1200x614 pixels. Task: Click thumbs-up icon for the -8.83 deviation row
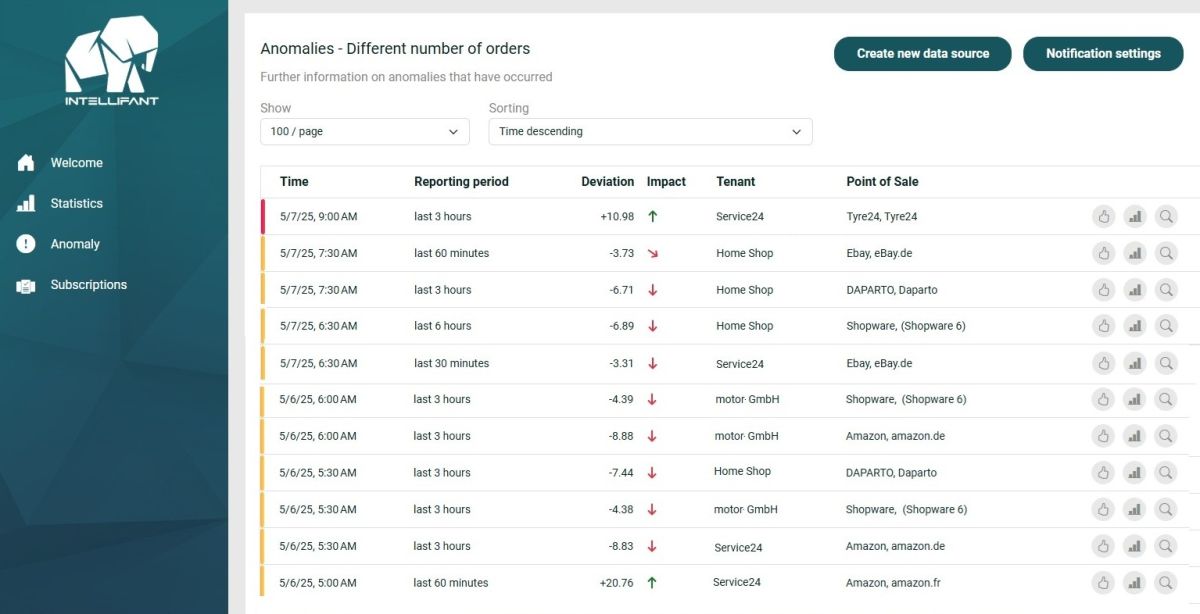point(1103,546)
